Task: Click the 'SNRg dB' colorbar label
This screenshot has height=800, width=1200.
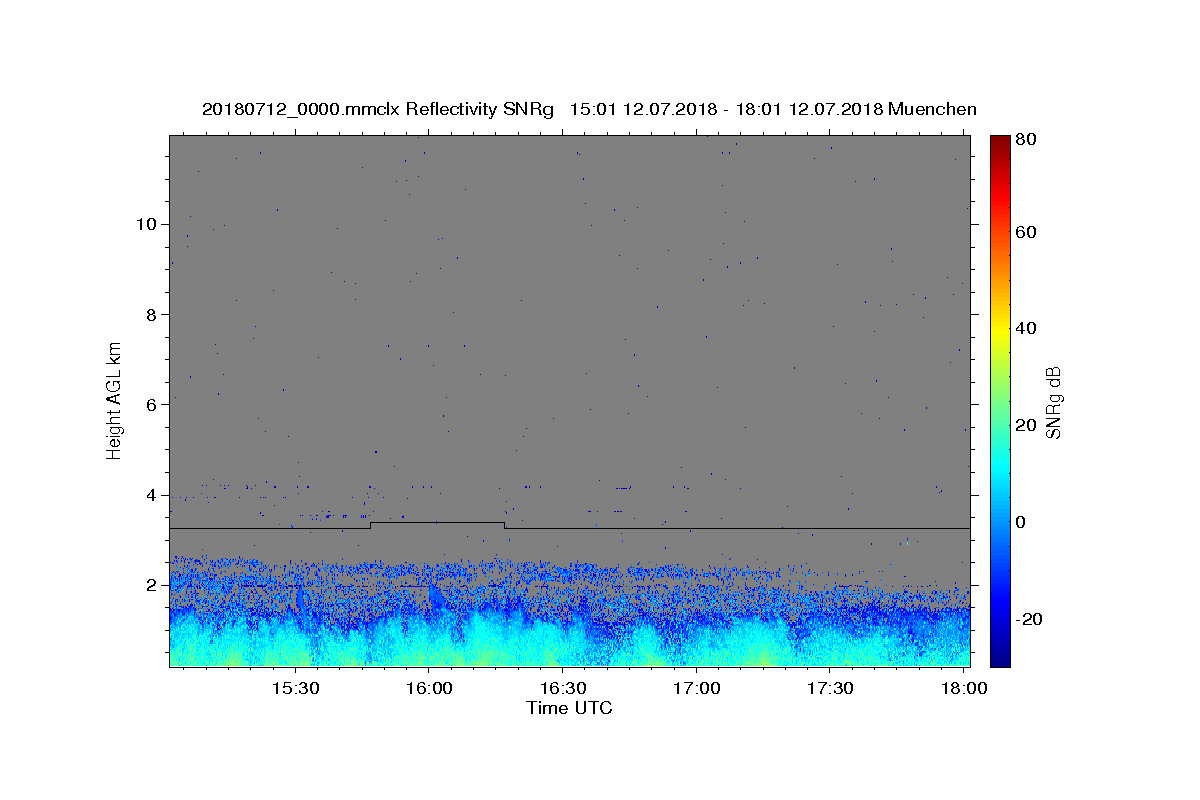Action: [1054, 403]
